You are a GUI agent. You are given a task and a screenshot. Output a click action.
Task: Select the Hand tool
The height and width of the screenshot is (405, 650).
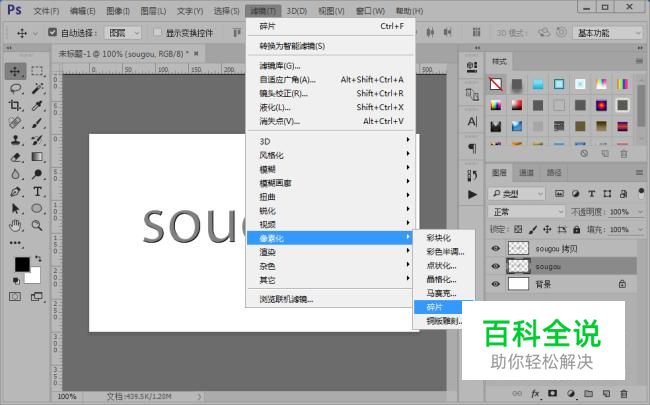coord(15,226)
